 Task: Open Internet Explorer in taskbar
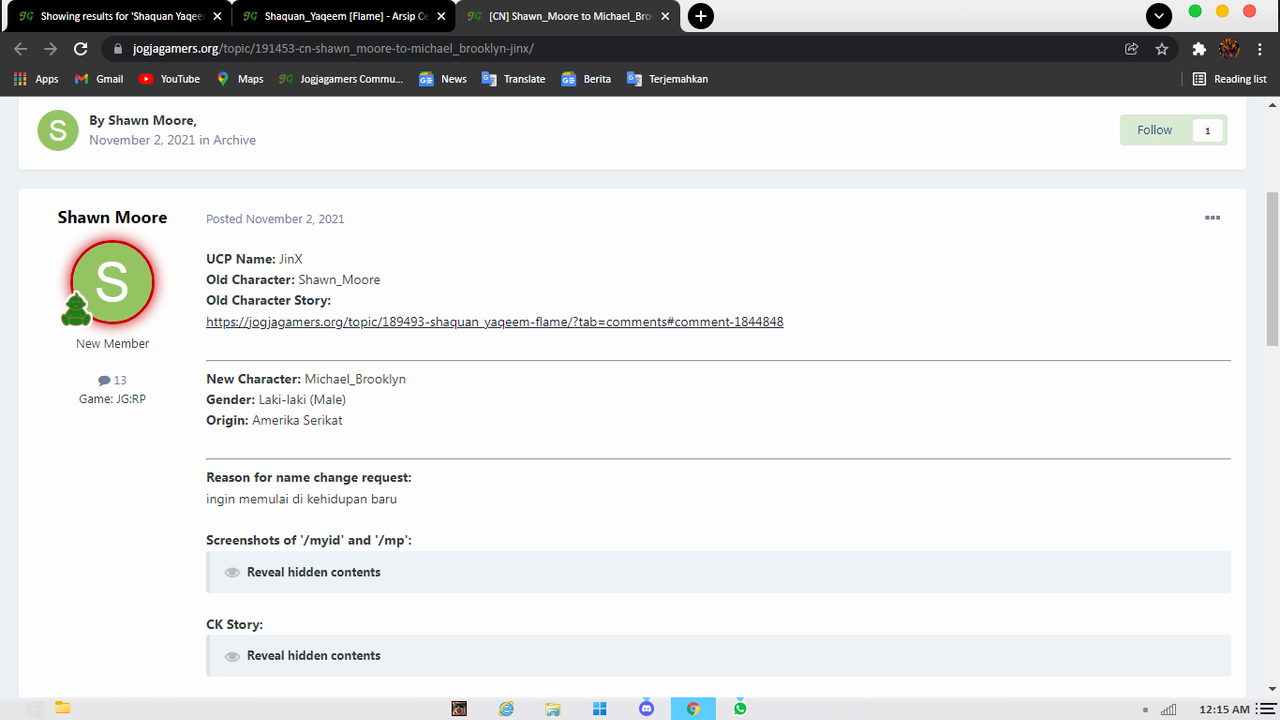point(507,709)
